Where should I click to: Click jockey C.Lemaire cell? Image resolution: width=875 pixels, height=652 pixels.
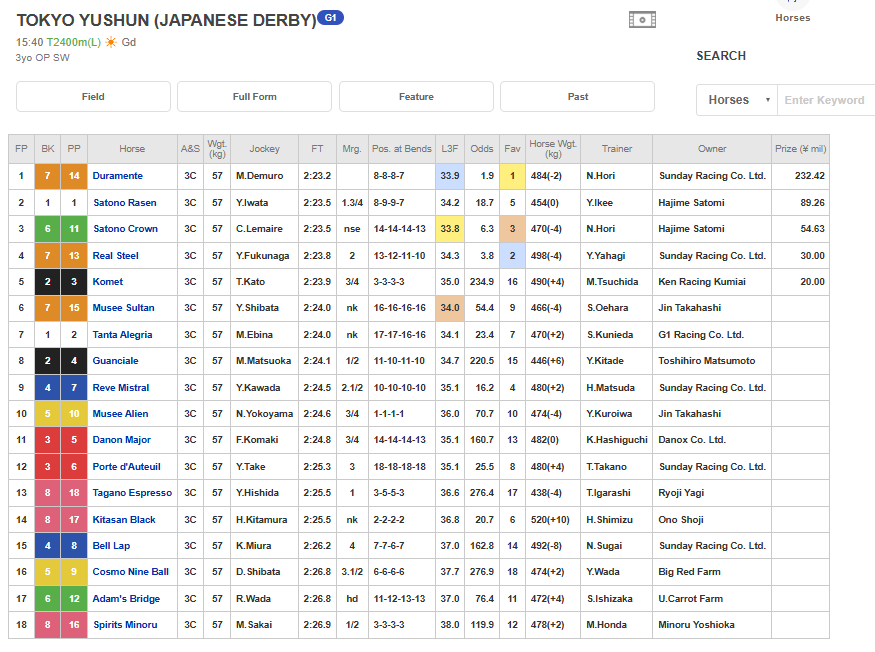coord(265,229)
